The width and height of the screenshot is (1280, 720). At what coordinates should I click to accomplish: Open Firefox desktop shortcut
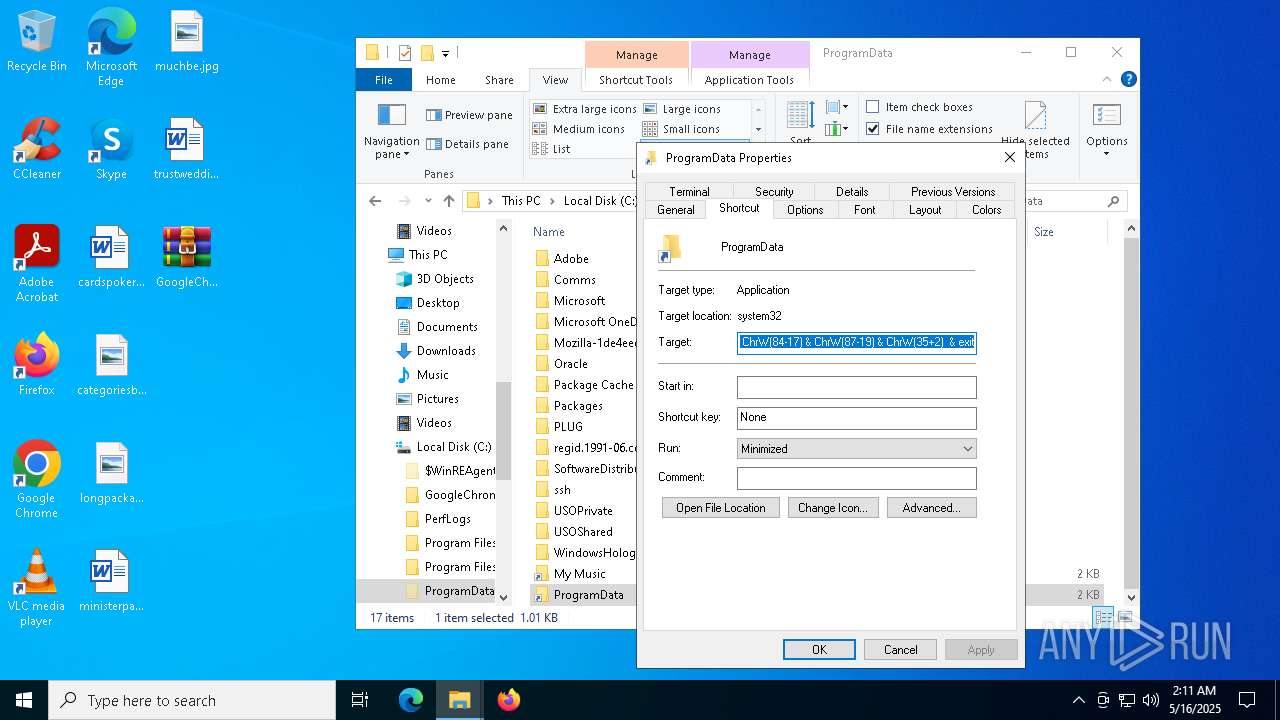36,366
